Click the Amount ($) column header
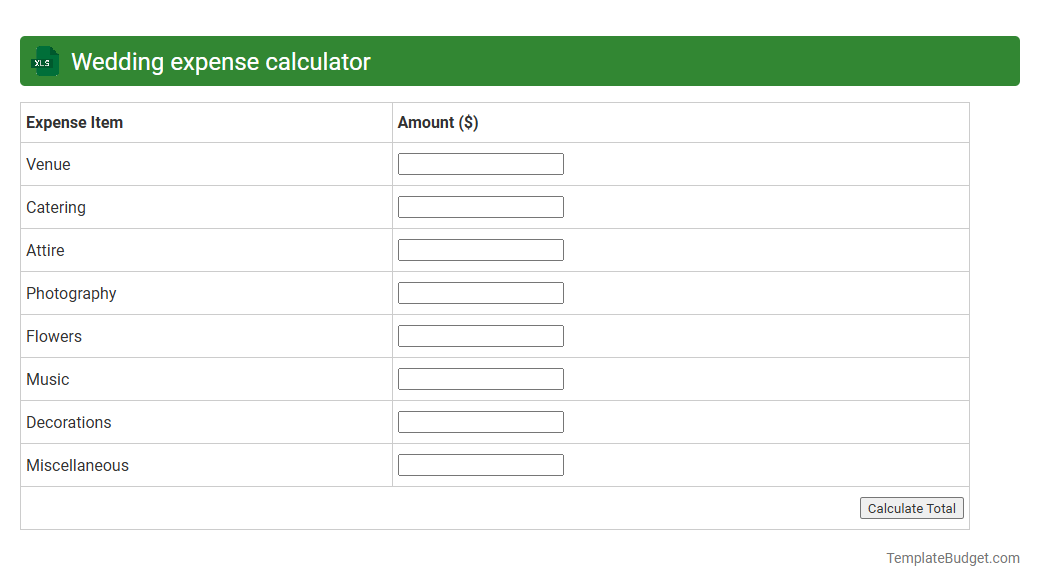1040x587 pixels. (438, 122)
